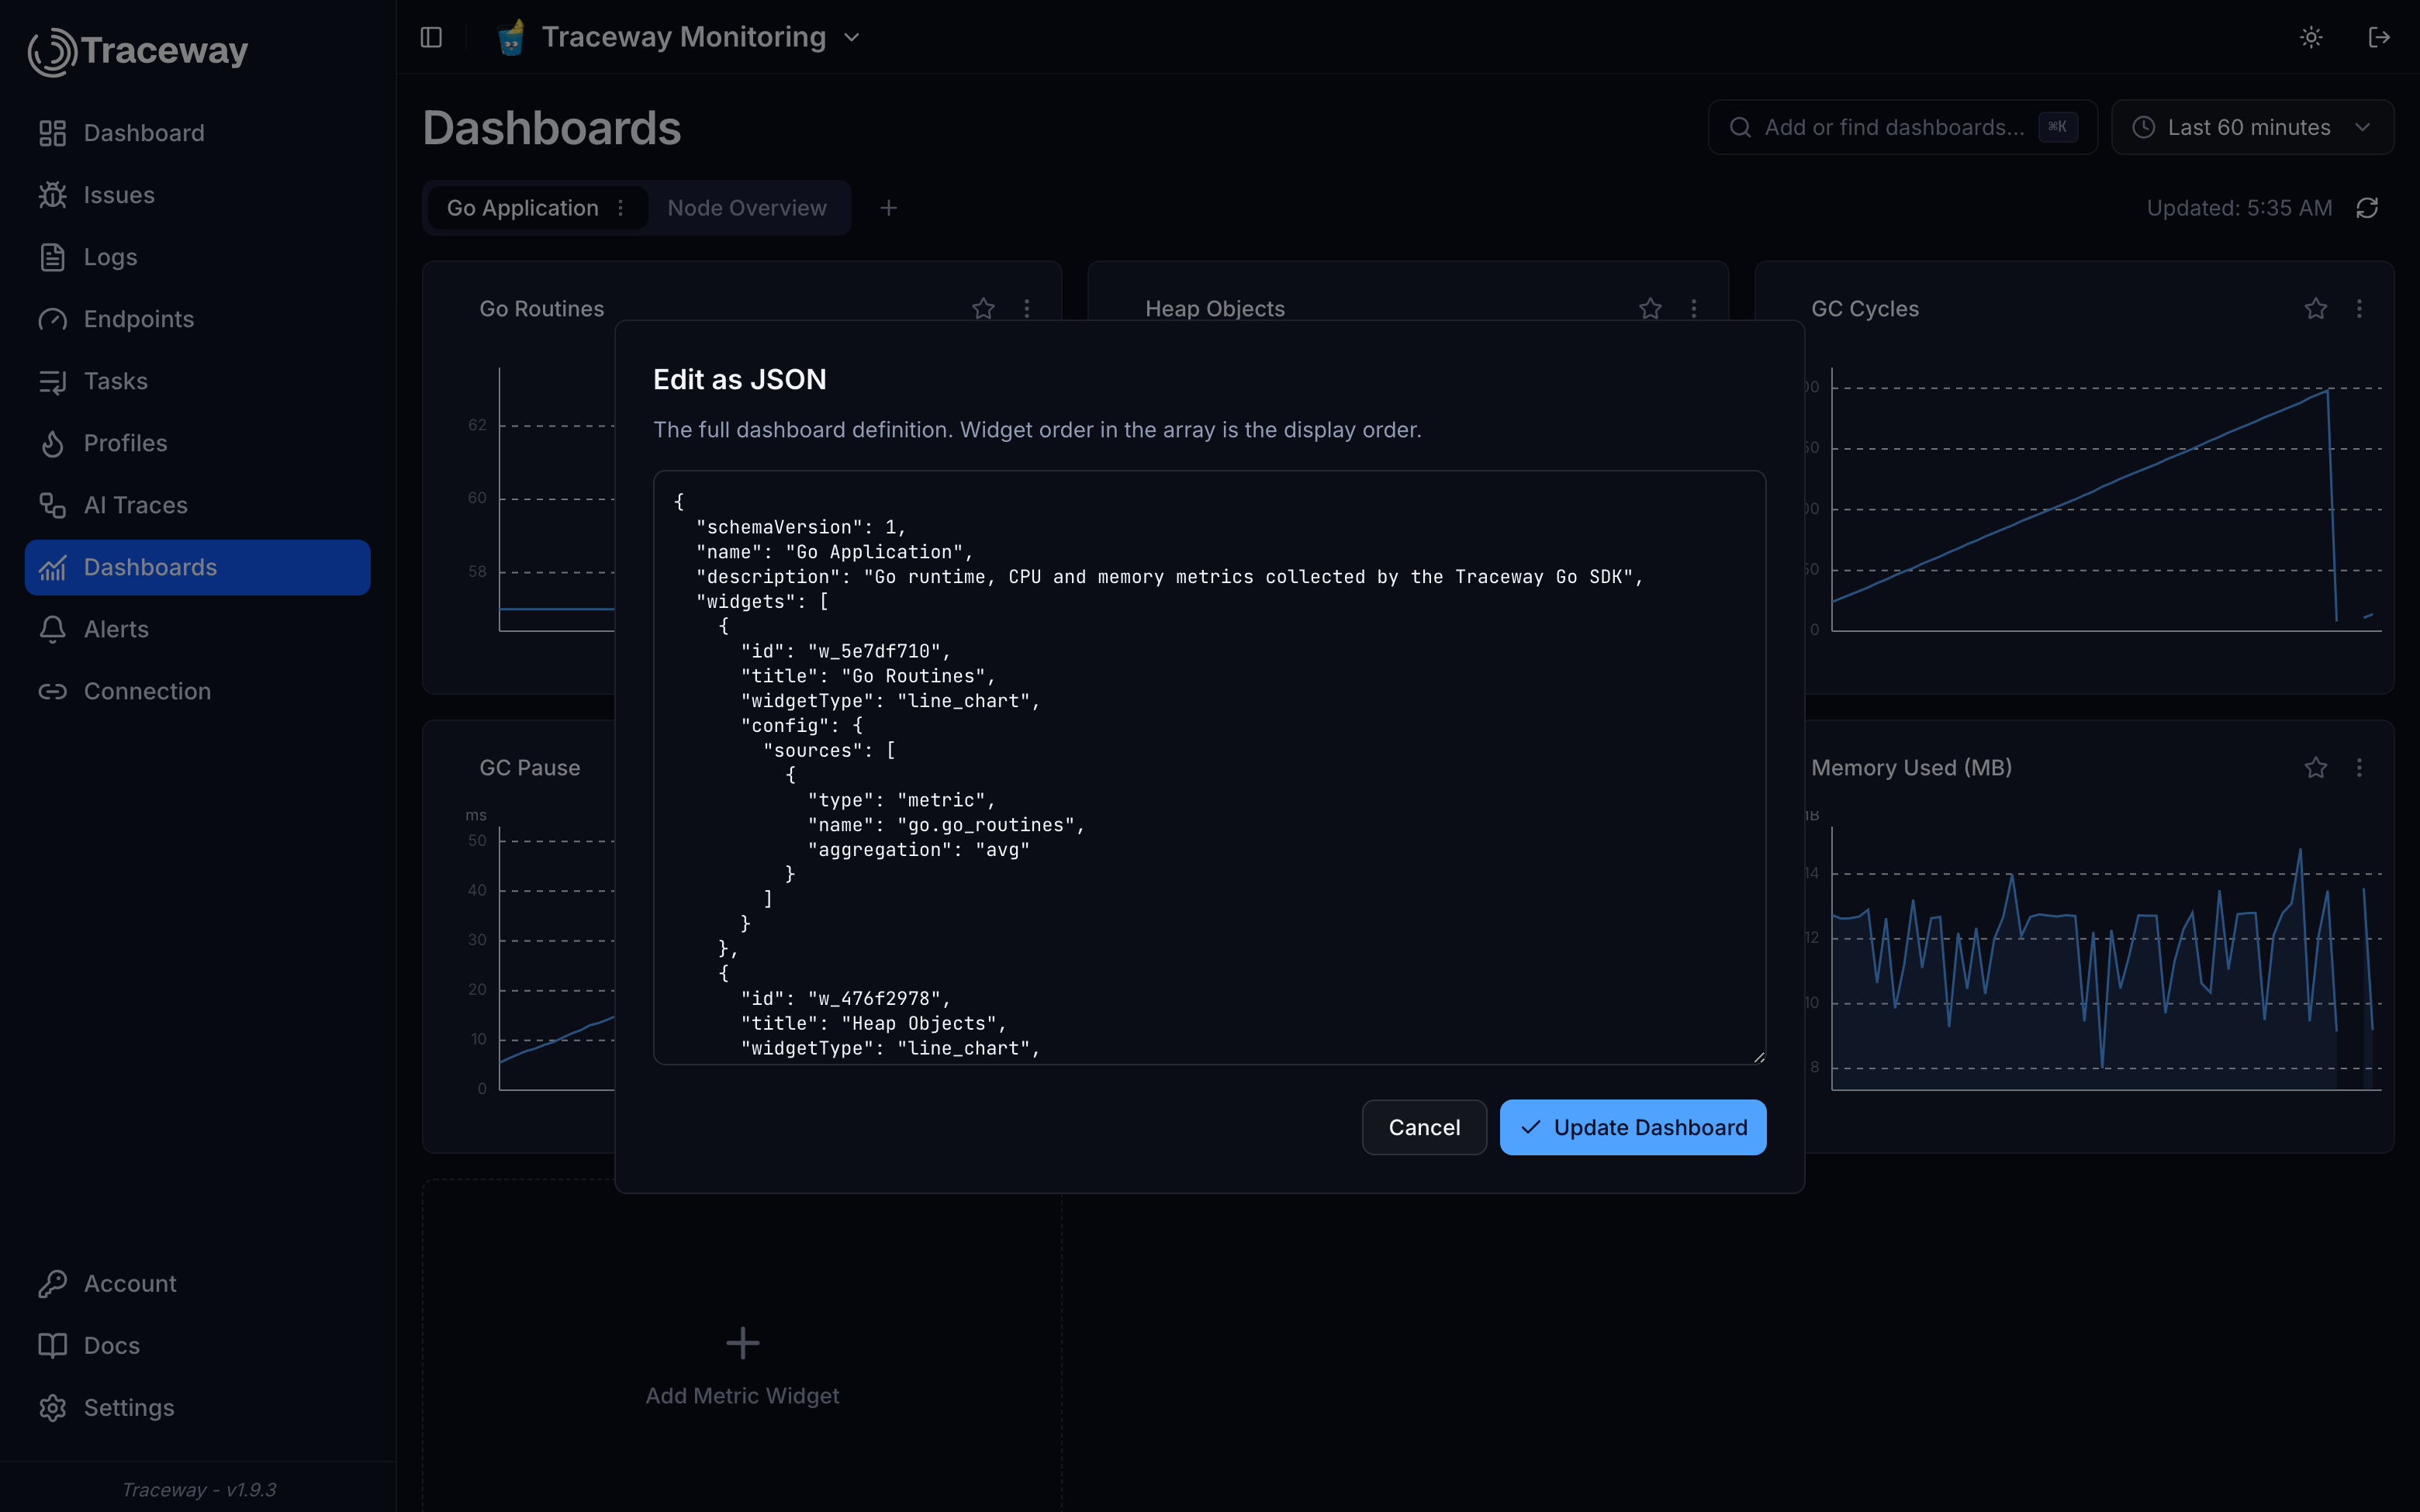
Task: Click the "title": "Go Routines" line
Action: point(868,676)
